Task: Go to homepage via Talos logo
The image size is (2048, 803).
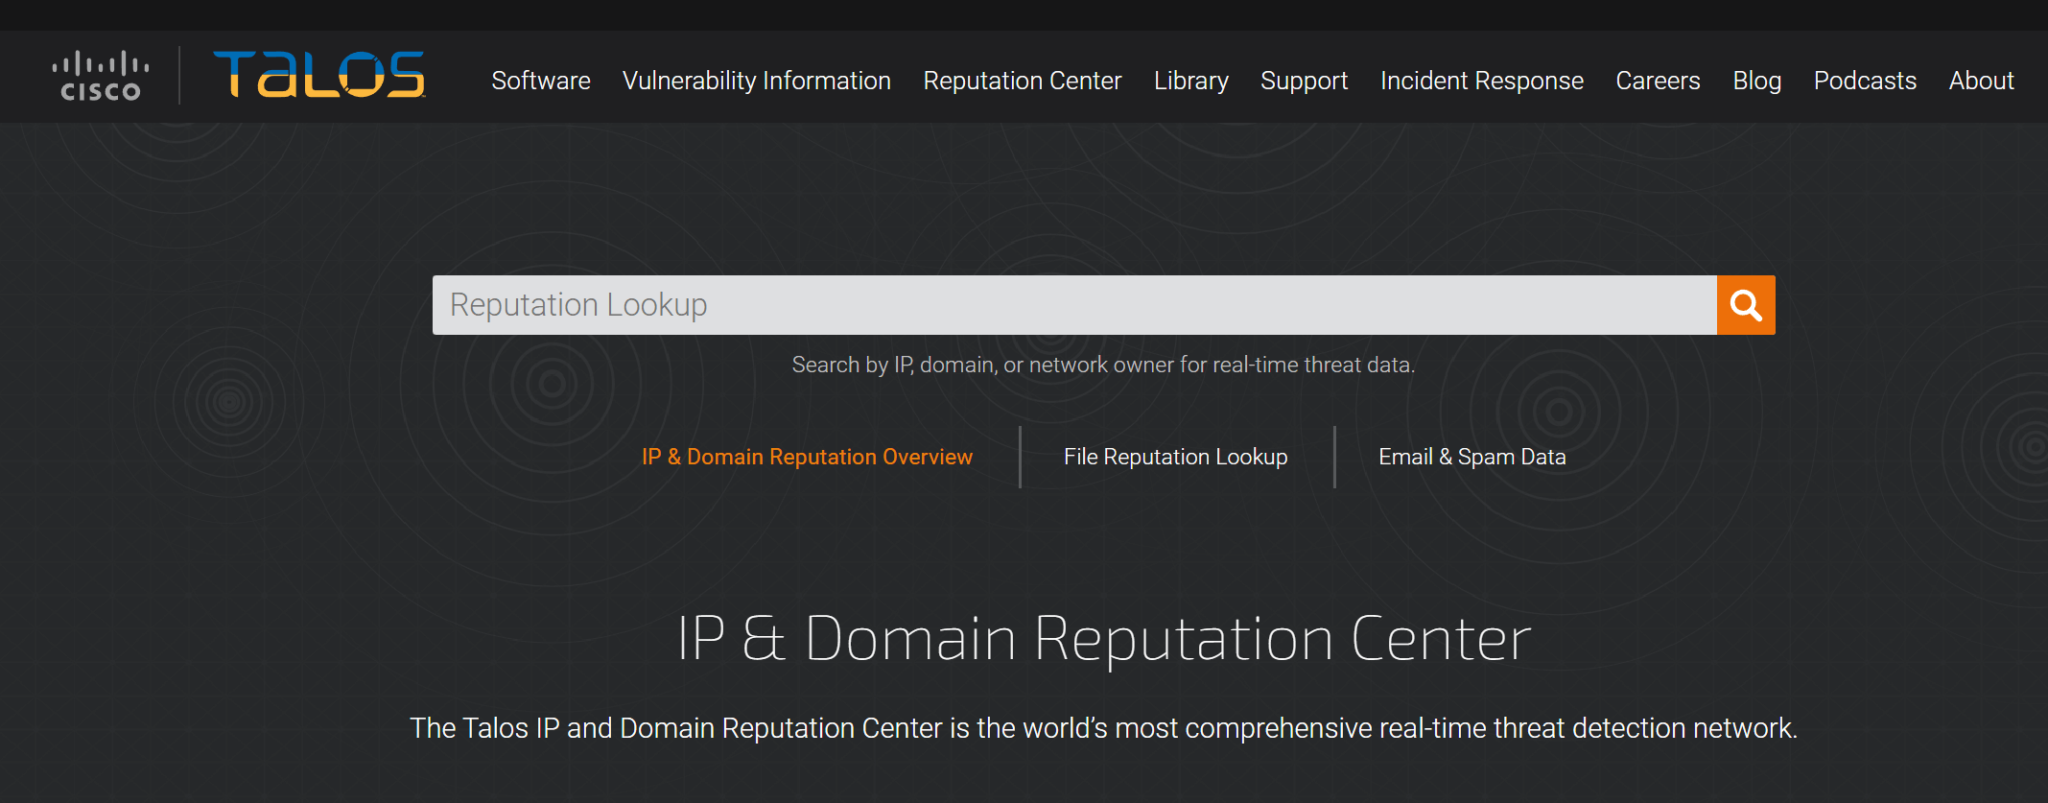Action: (319, 75)
